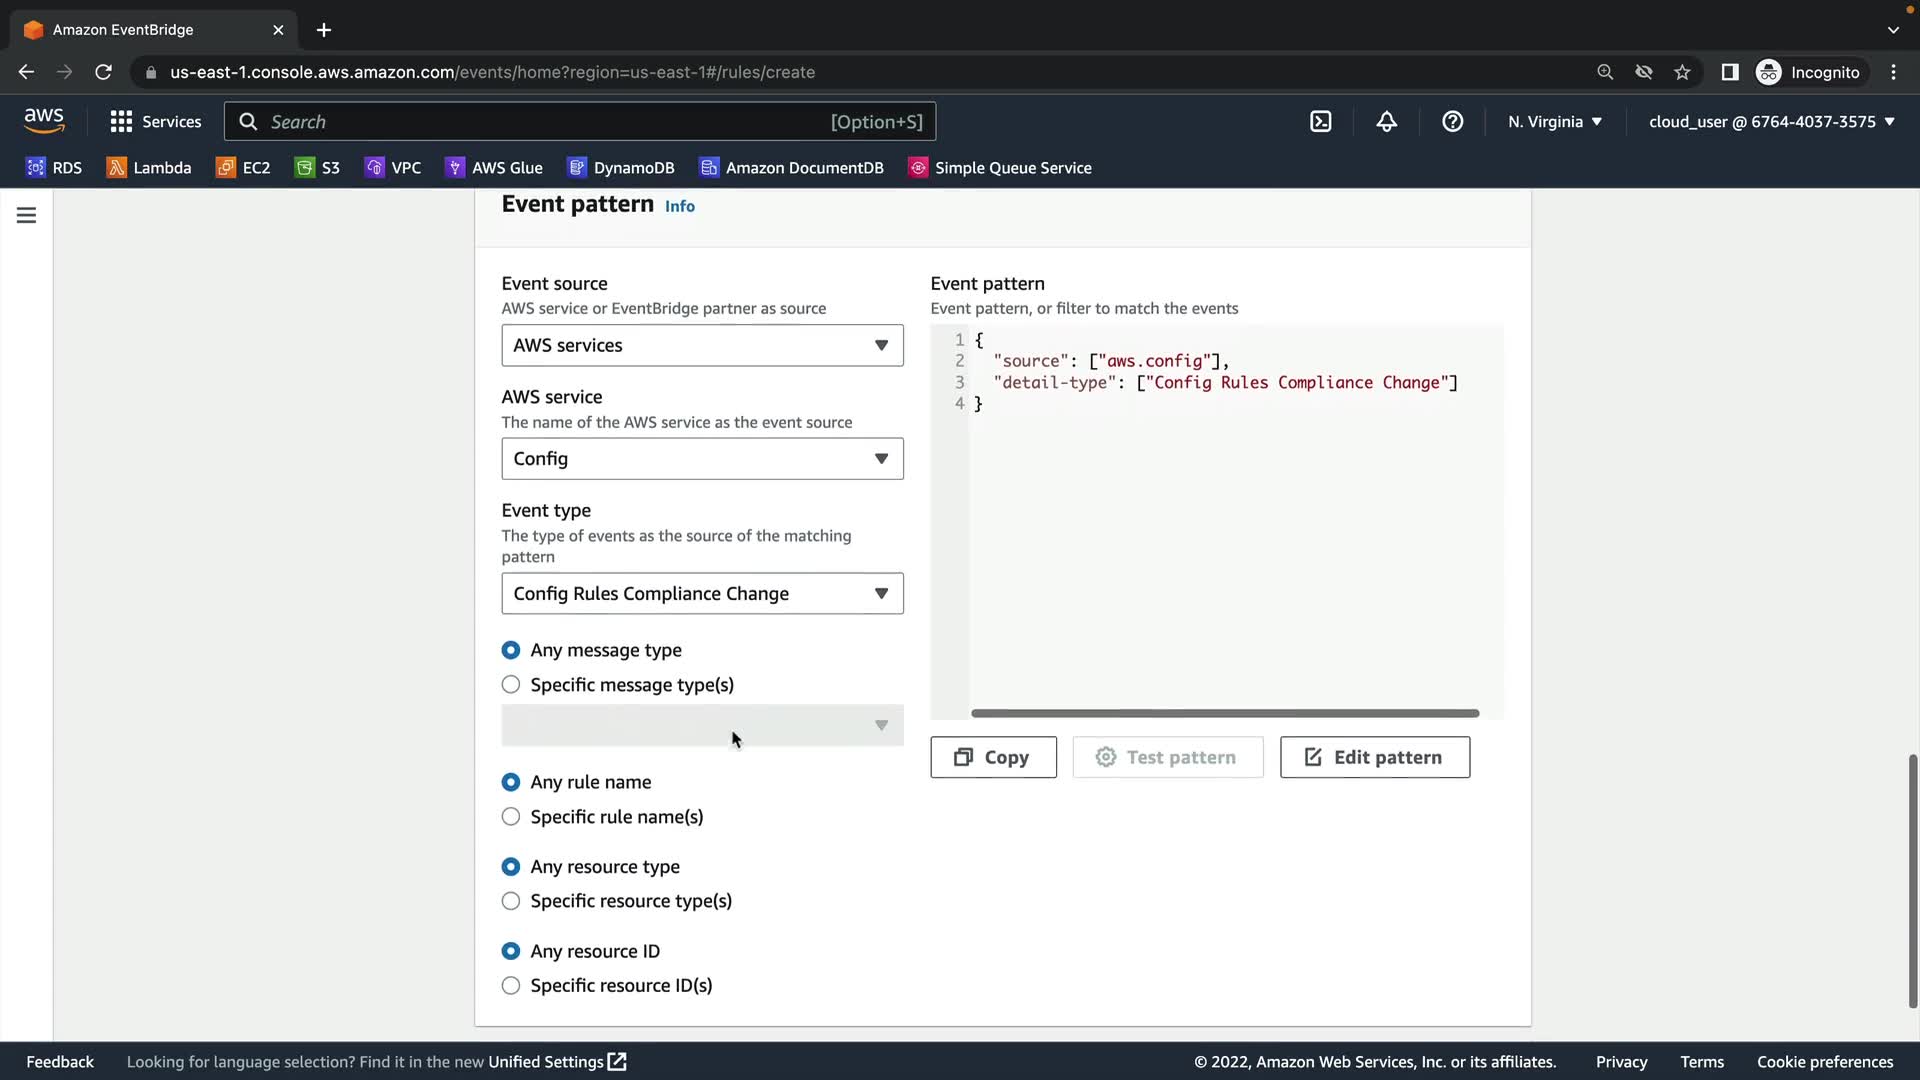This screenshot has height=1080, width=1920.
Task: Click the AWS logo home icon
Action: tap(44, 121)
